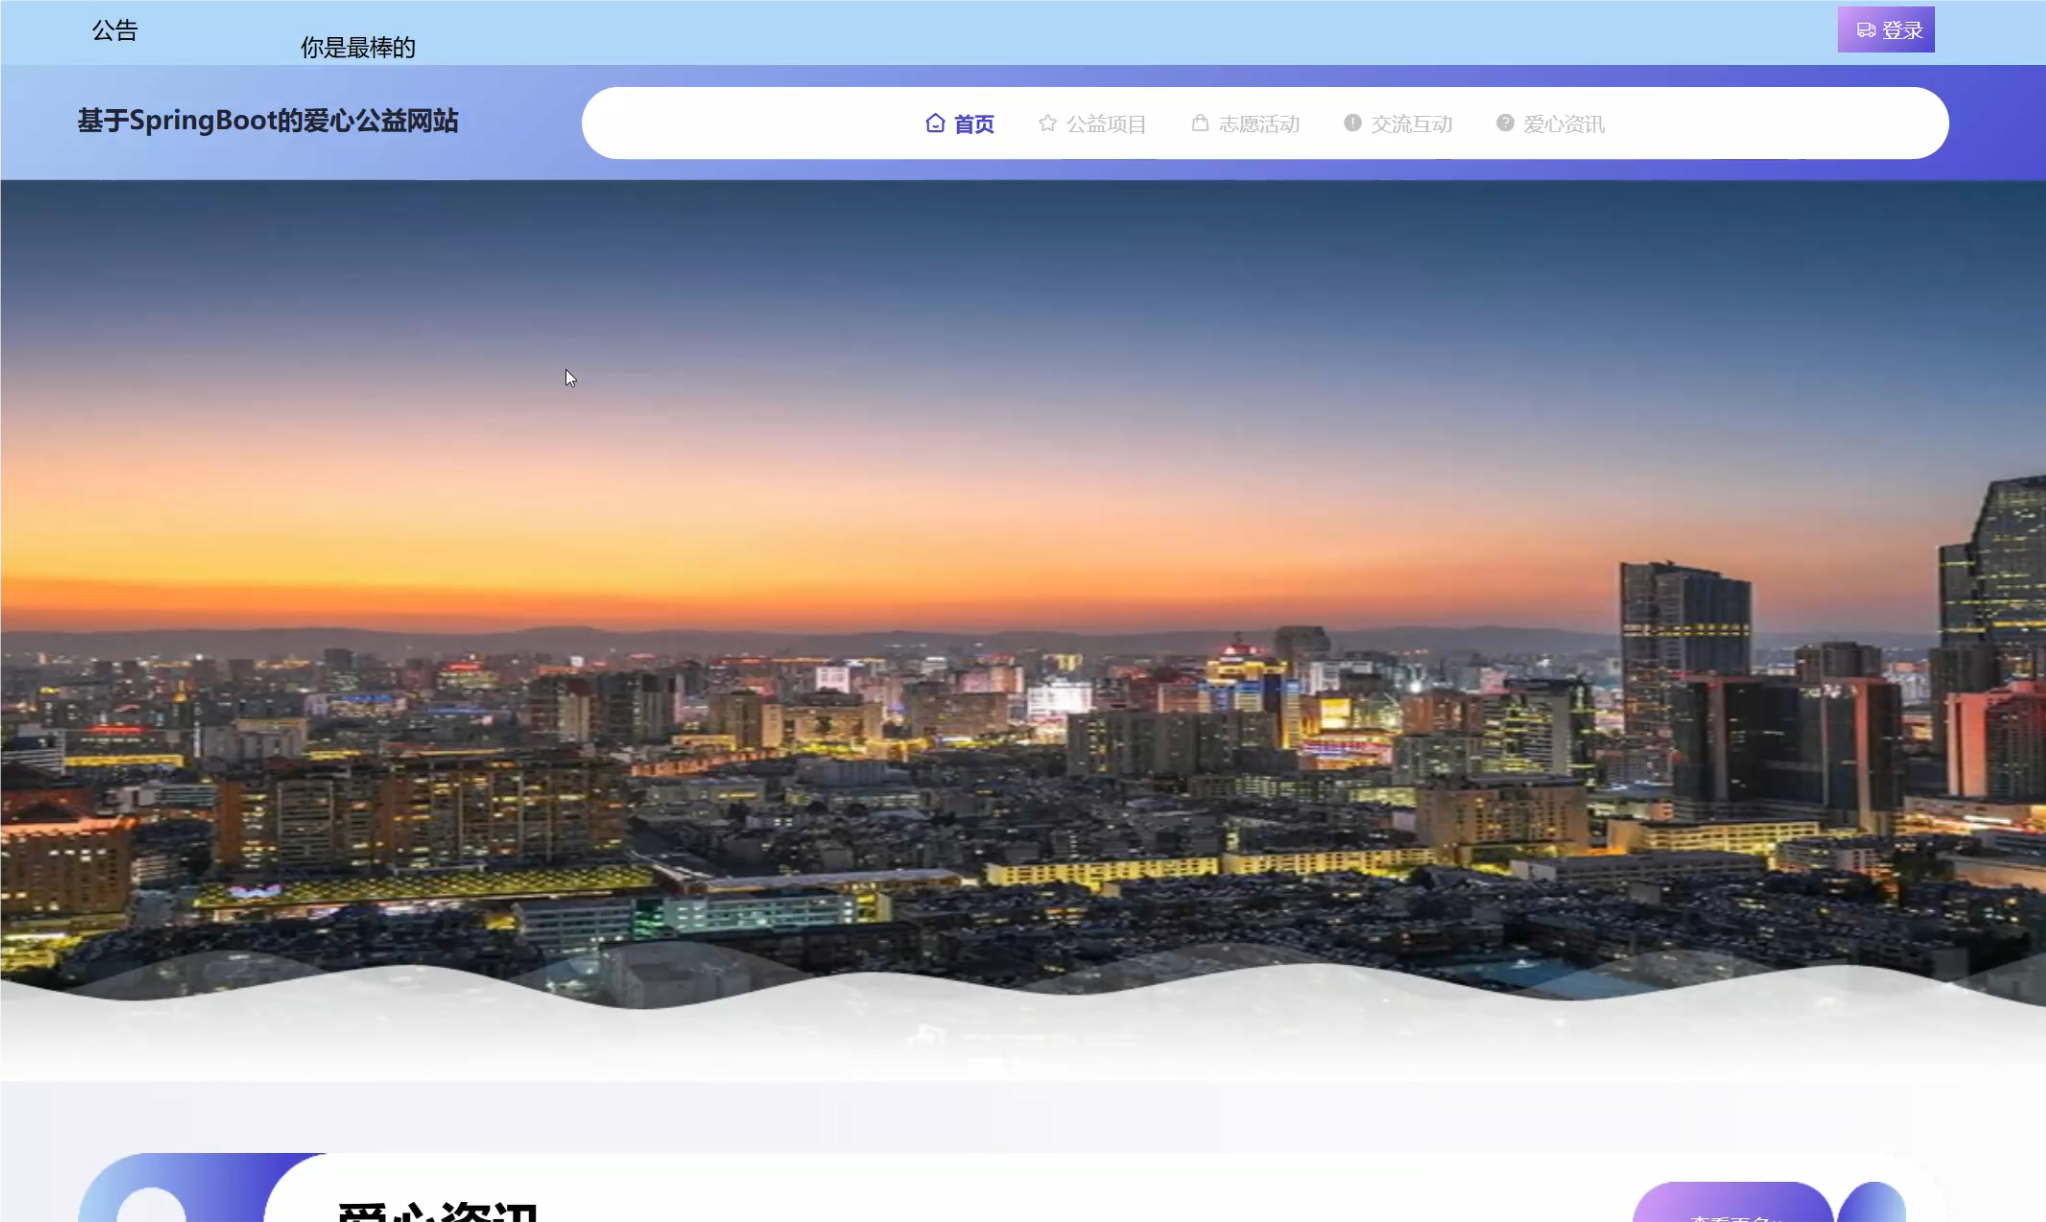Select 爱心资讯 in the navigation bar
Image resolution: width=2046 pixels, height=1222 pixels.
point(1563,124)
